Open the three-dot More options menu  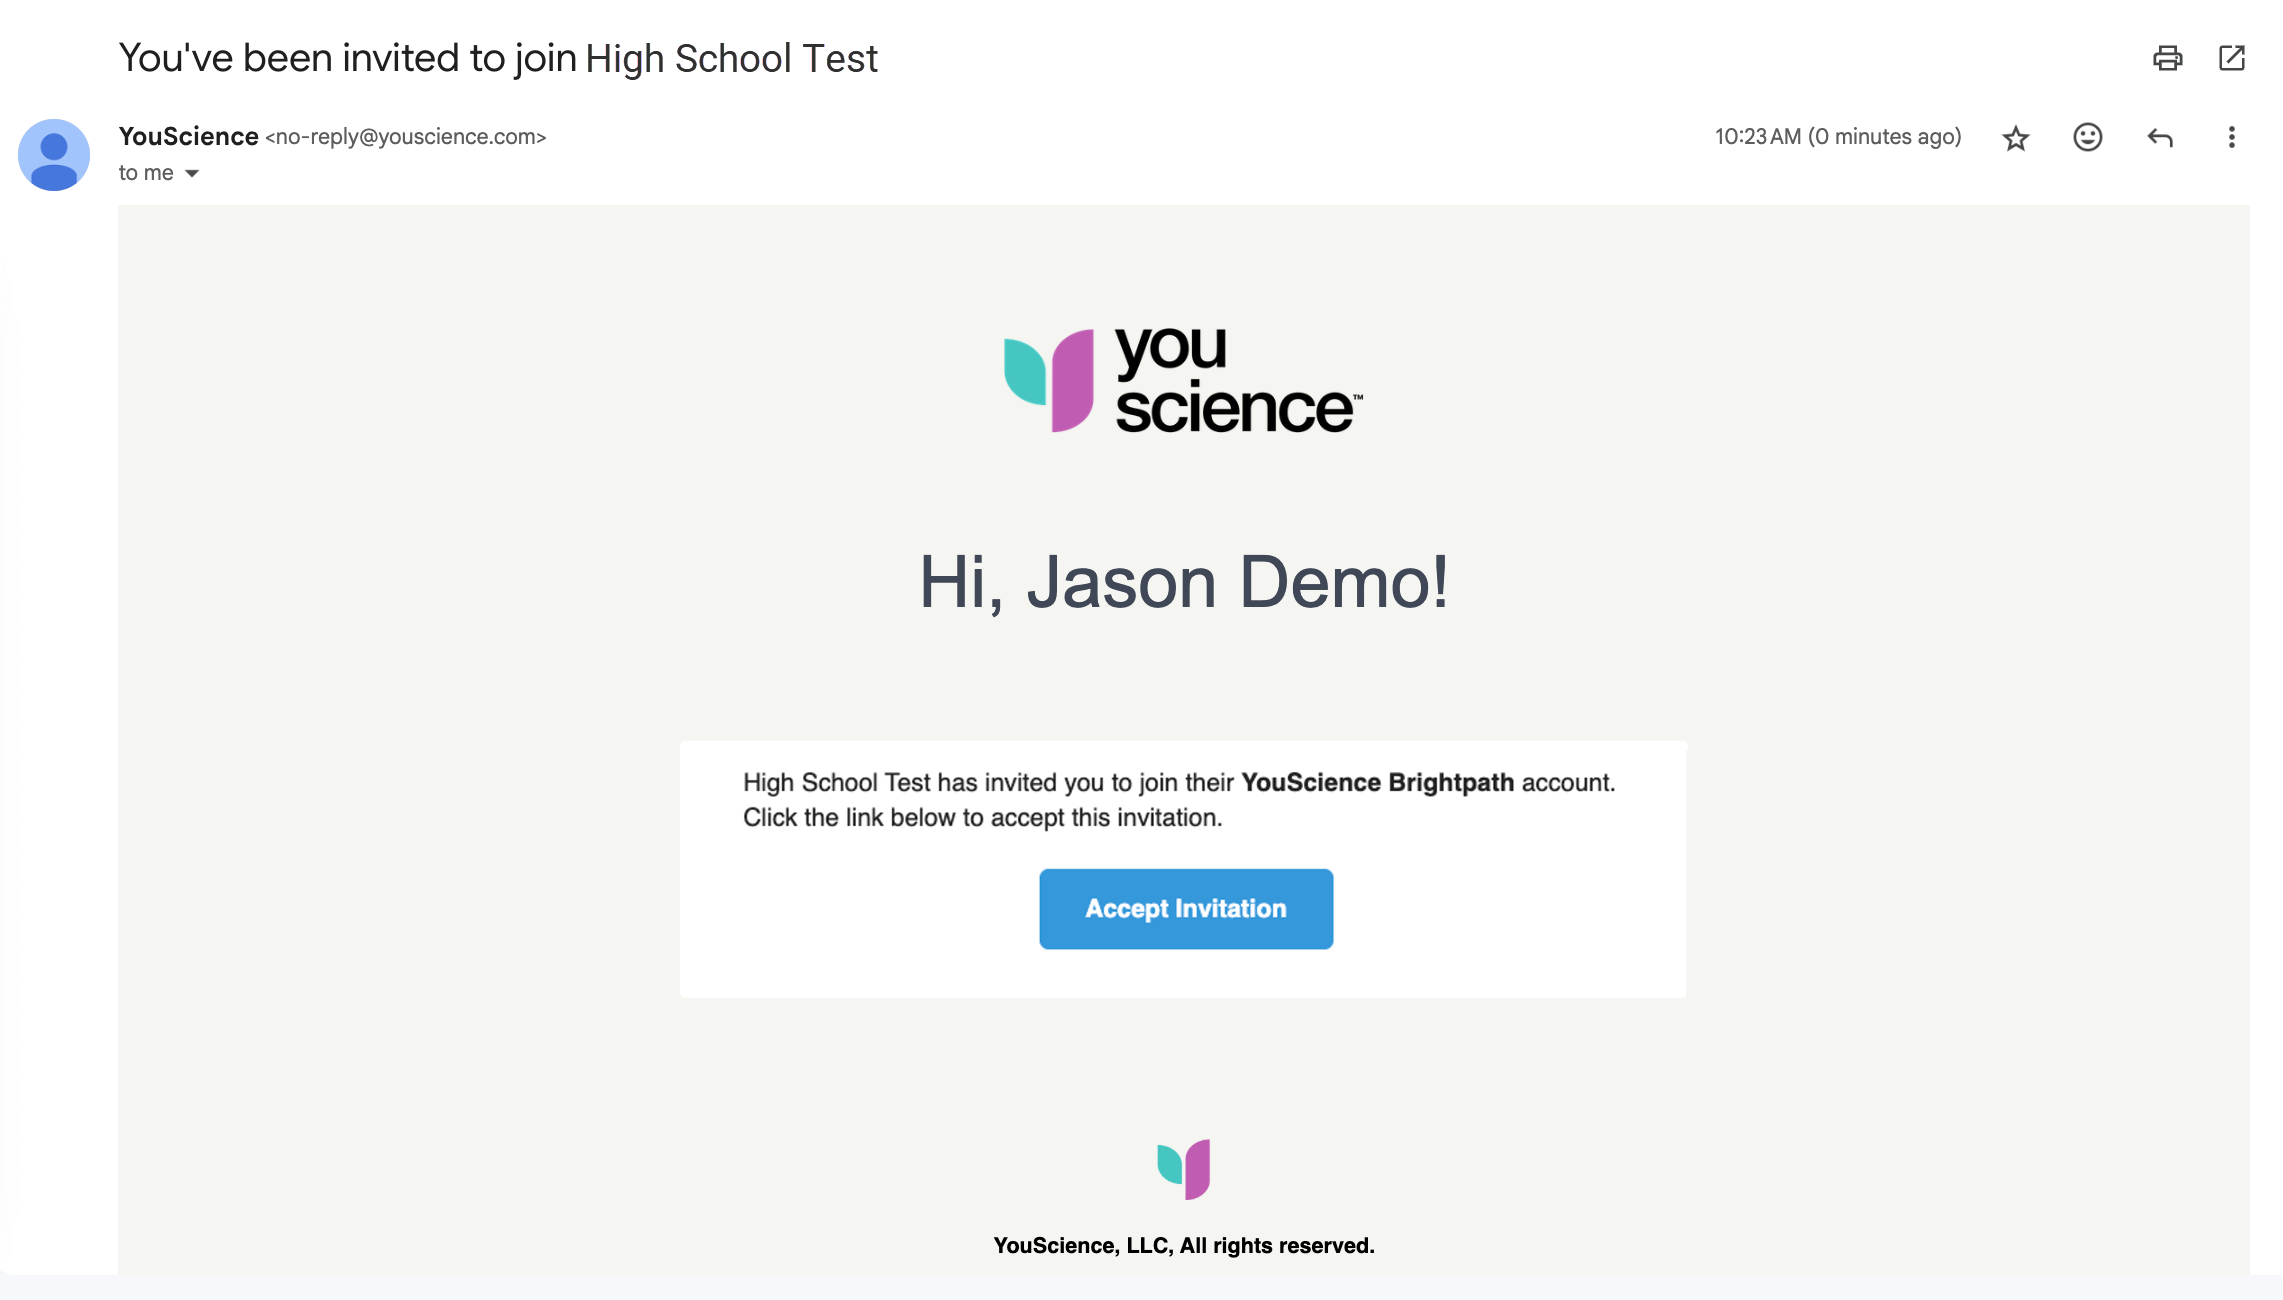point(2231,137)
